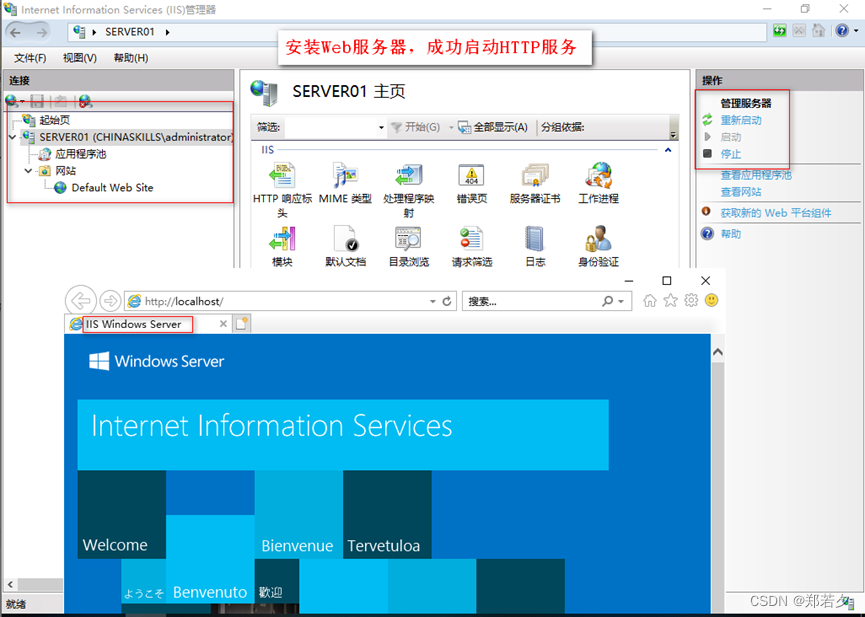This screenshot has width=865, height=617.
Task: Select Default Web Site in tree
Action: coord(112,188)
